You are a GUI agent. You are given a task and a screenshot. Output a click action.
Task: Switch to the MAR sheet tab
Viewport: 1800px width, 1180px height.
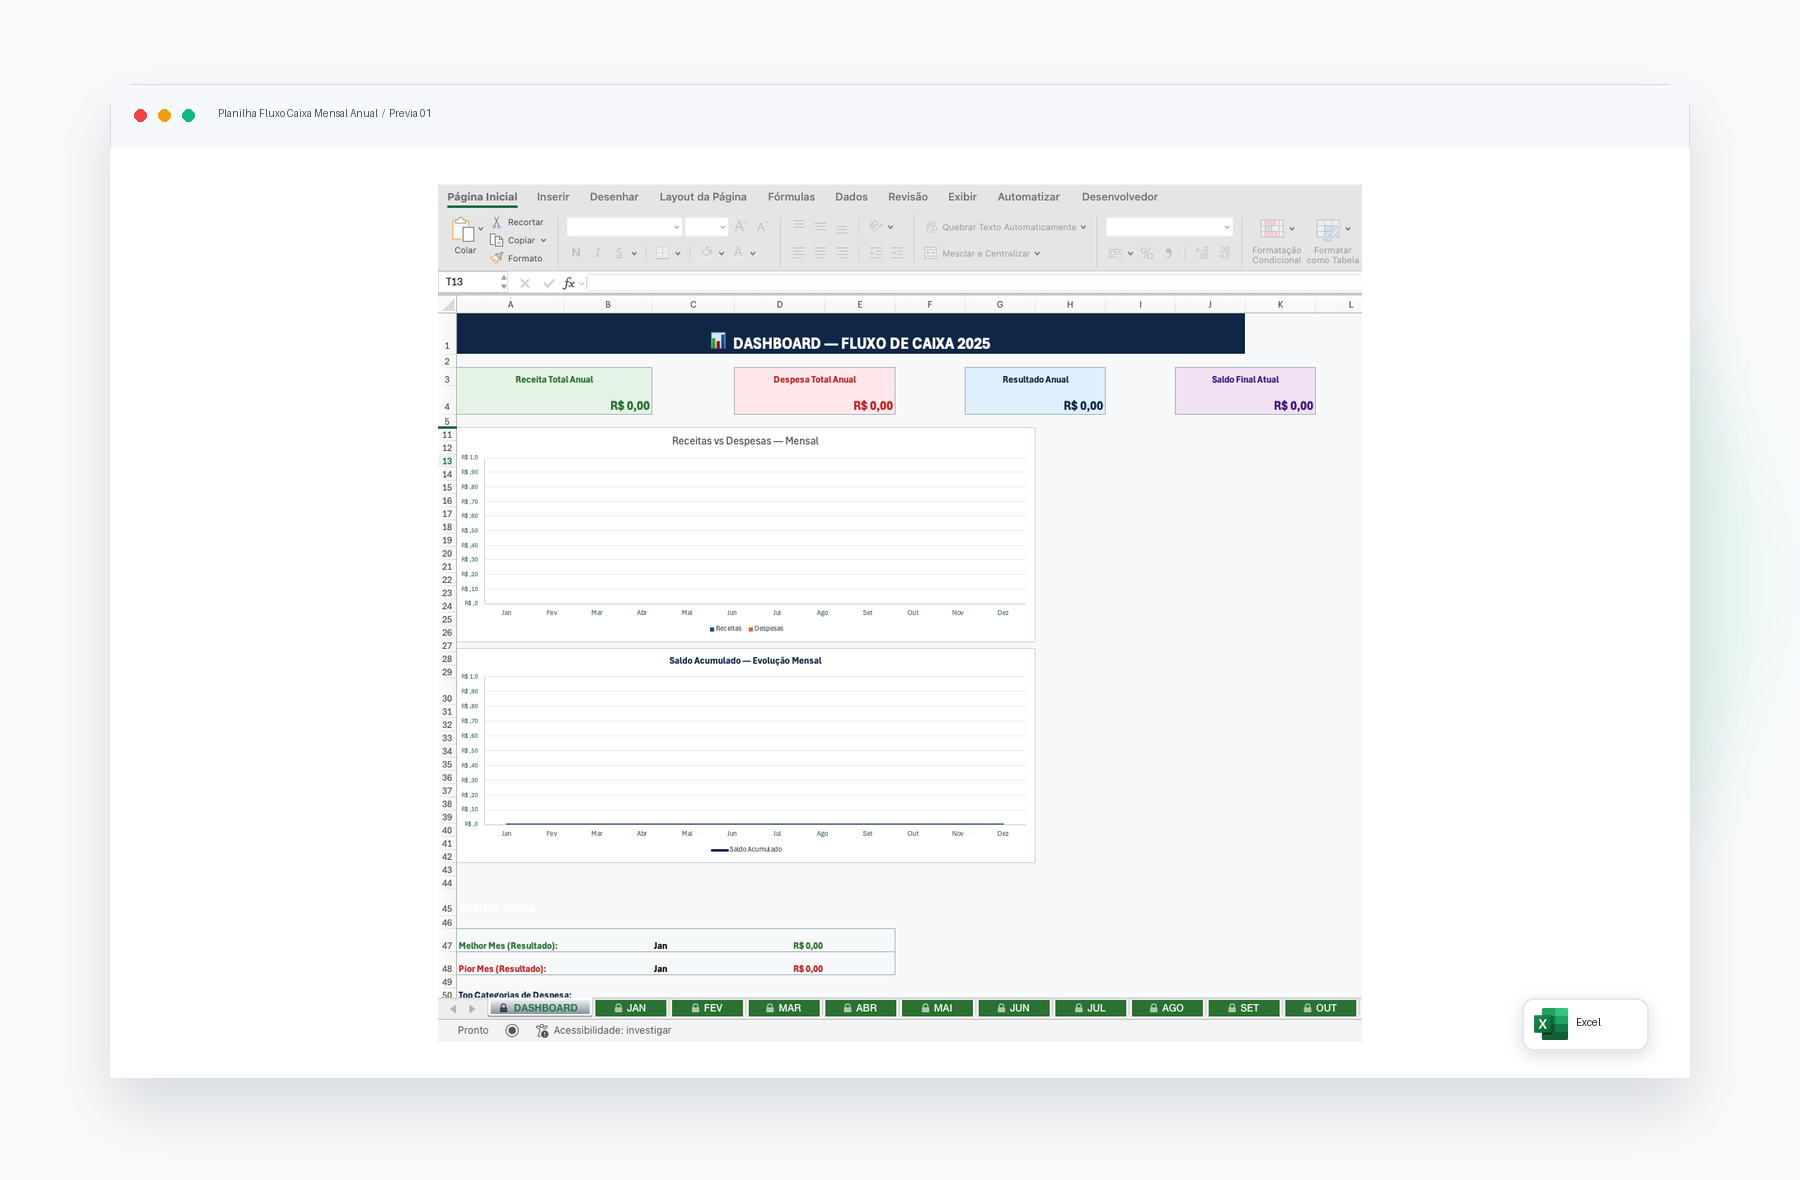click(x=784, y=1008)
